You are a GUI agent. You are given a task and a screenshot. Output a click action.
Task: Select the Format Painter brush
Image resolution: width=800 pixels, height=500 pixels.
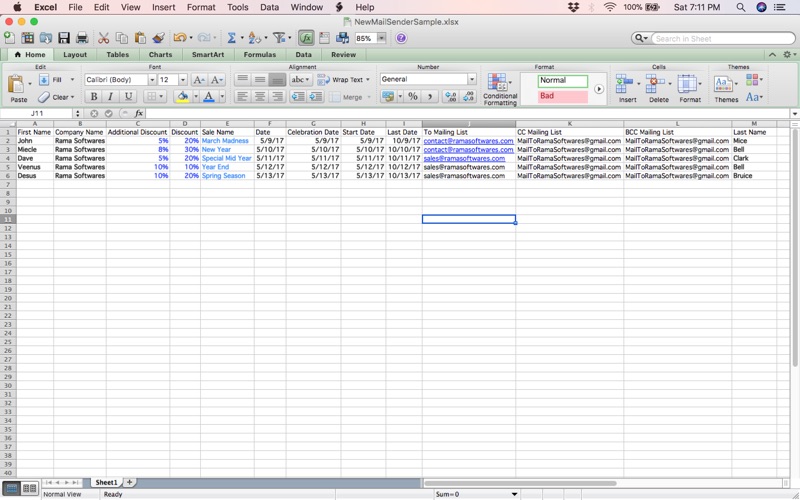click(158, 38)
